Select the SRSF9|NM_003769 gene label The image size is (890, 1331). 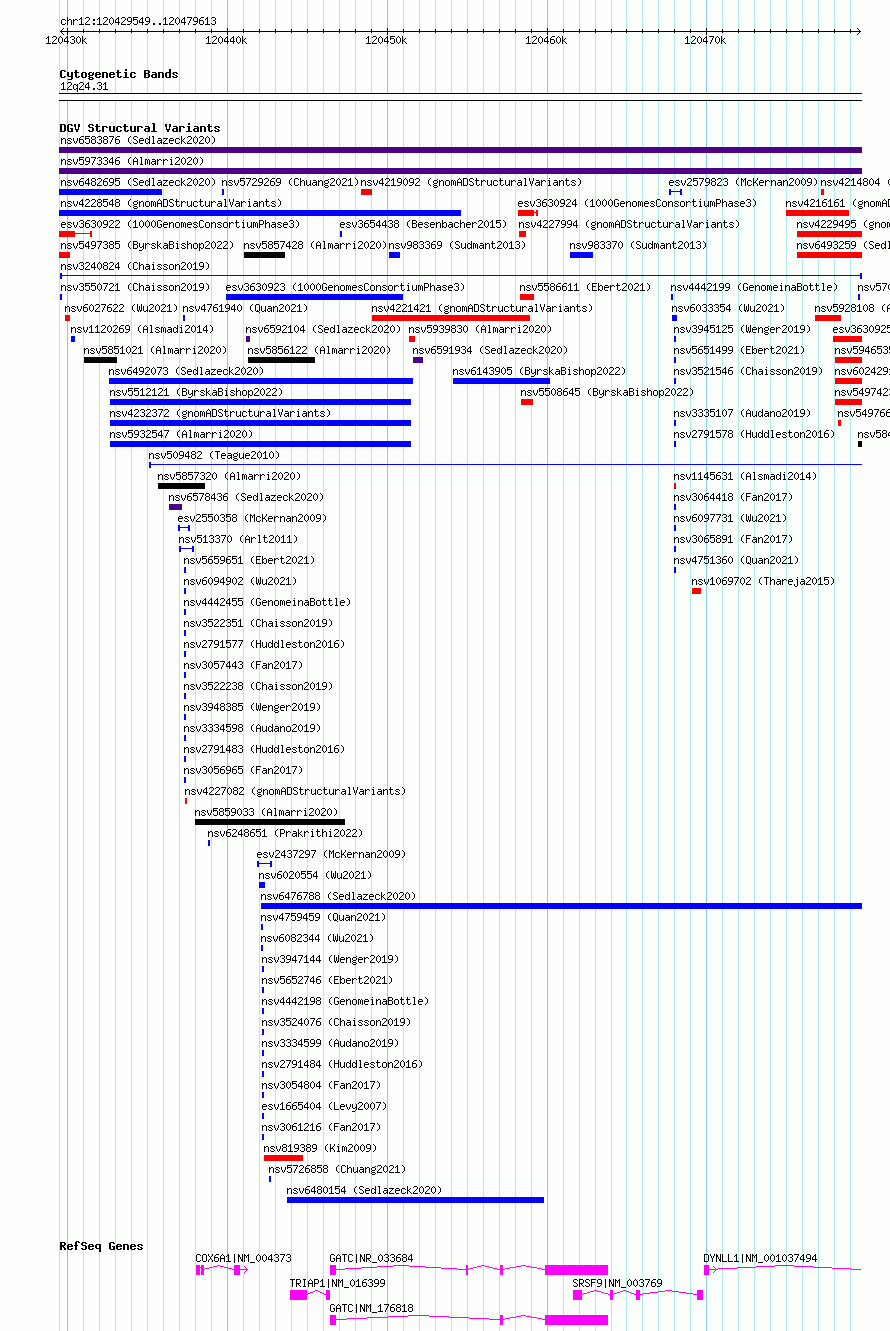click(617, 1283)
